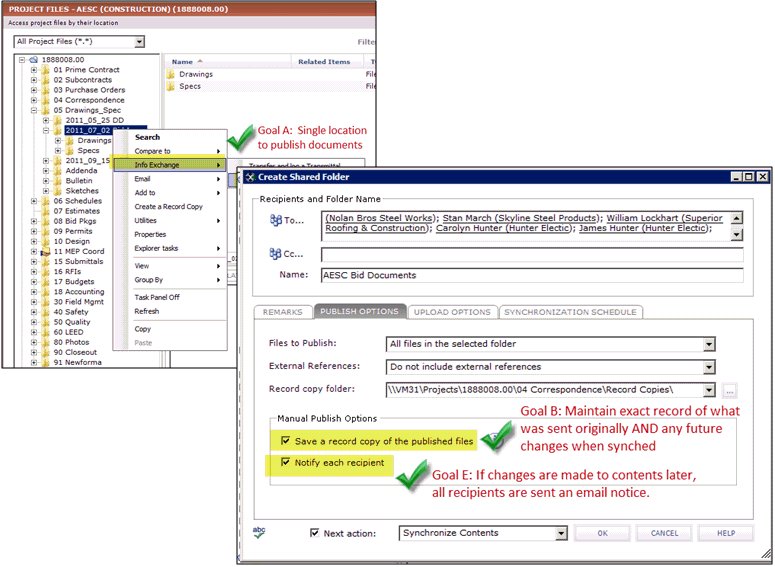Screen dimensions: 775x567
Task: Expand the 02 Subcontracts tree node
Action: click(34, 80)
